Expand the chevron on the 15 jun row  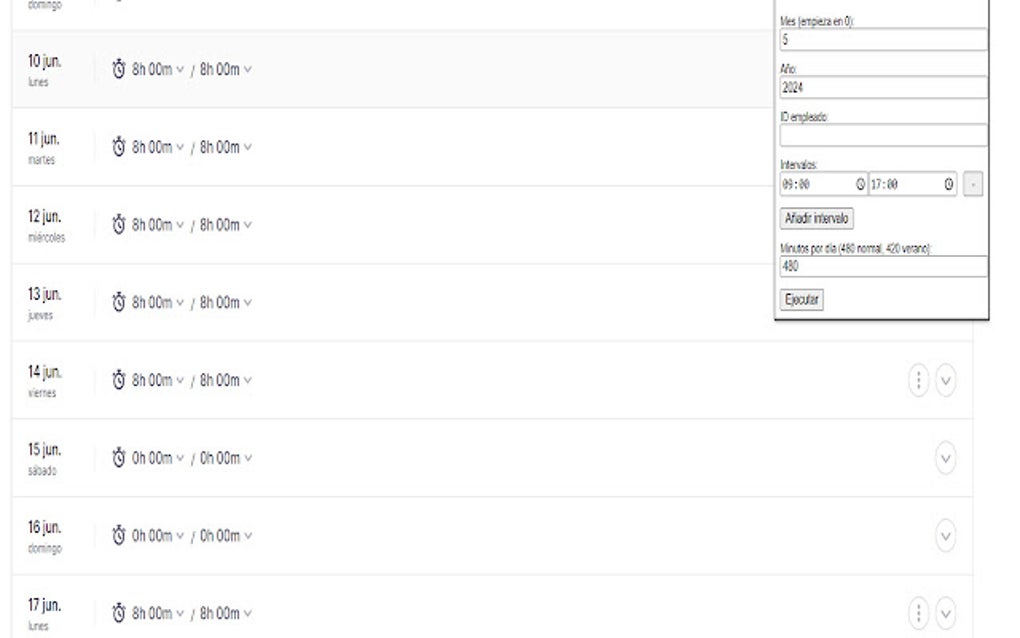pyautogui.click(x=945, y=458)
